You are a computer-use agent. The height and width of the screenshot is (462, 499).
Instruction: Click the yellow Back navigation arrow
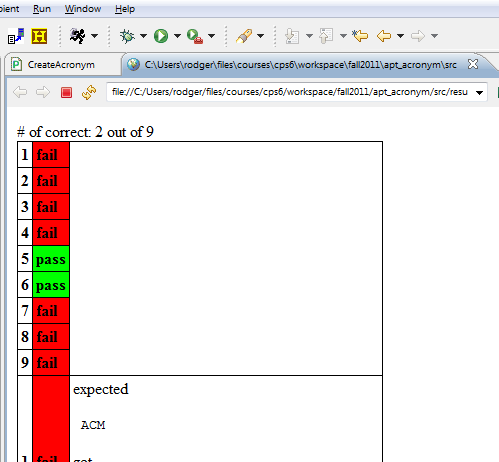[384, 36]
